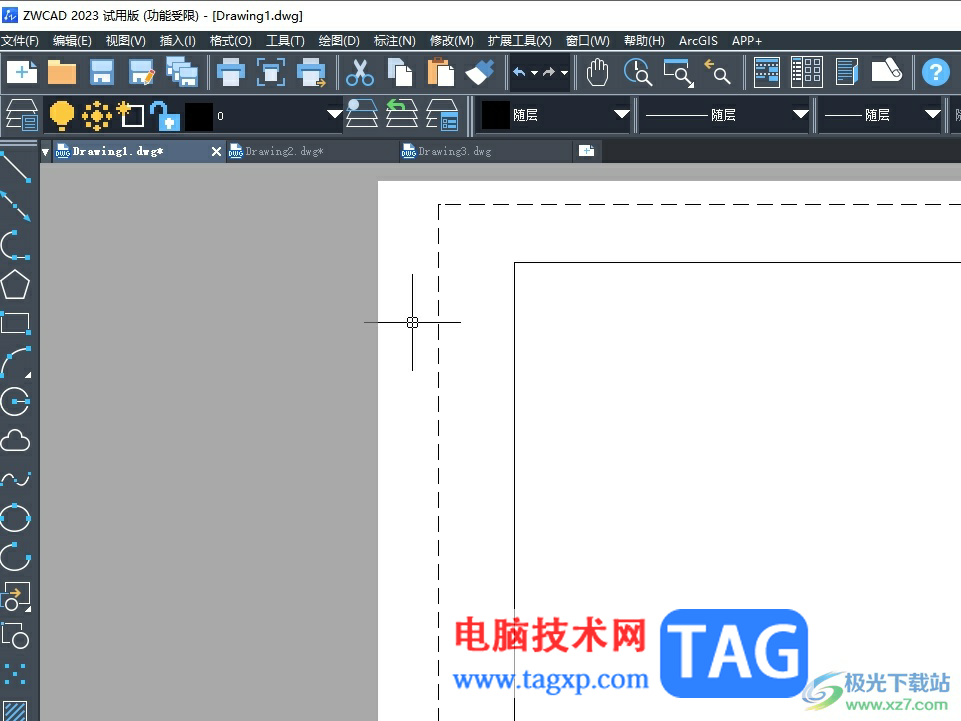Open Help with question mark
Screen dimensions: 961x721
pos(935,72)
